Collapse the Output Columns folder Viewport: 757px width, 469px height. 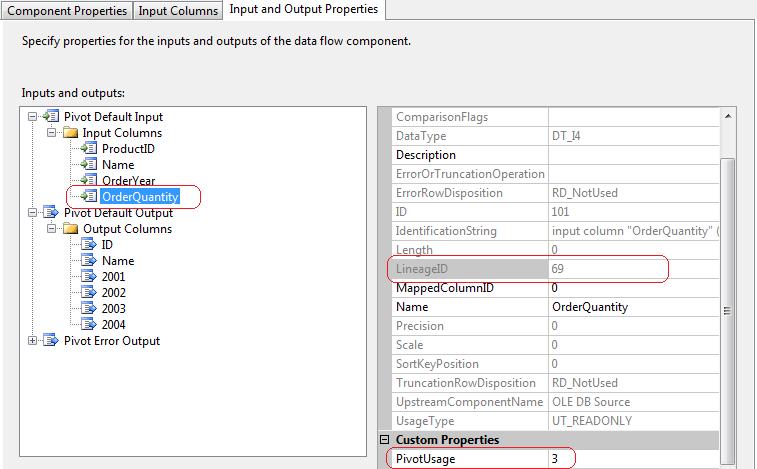pyautogui.click(x=51, y=229)
